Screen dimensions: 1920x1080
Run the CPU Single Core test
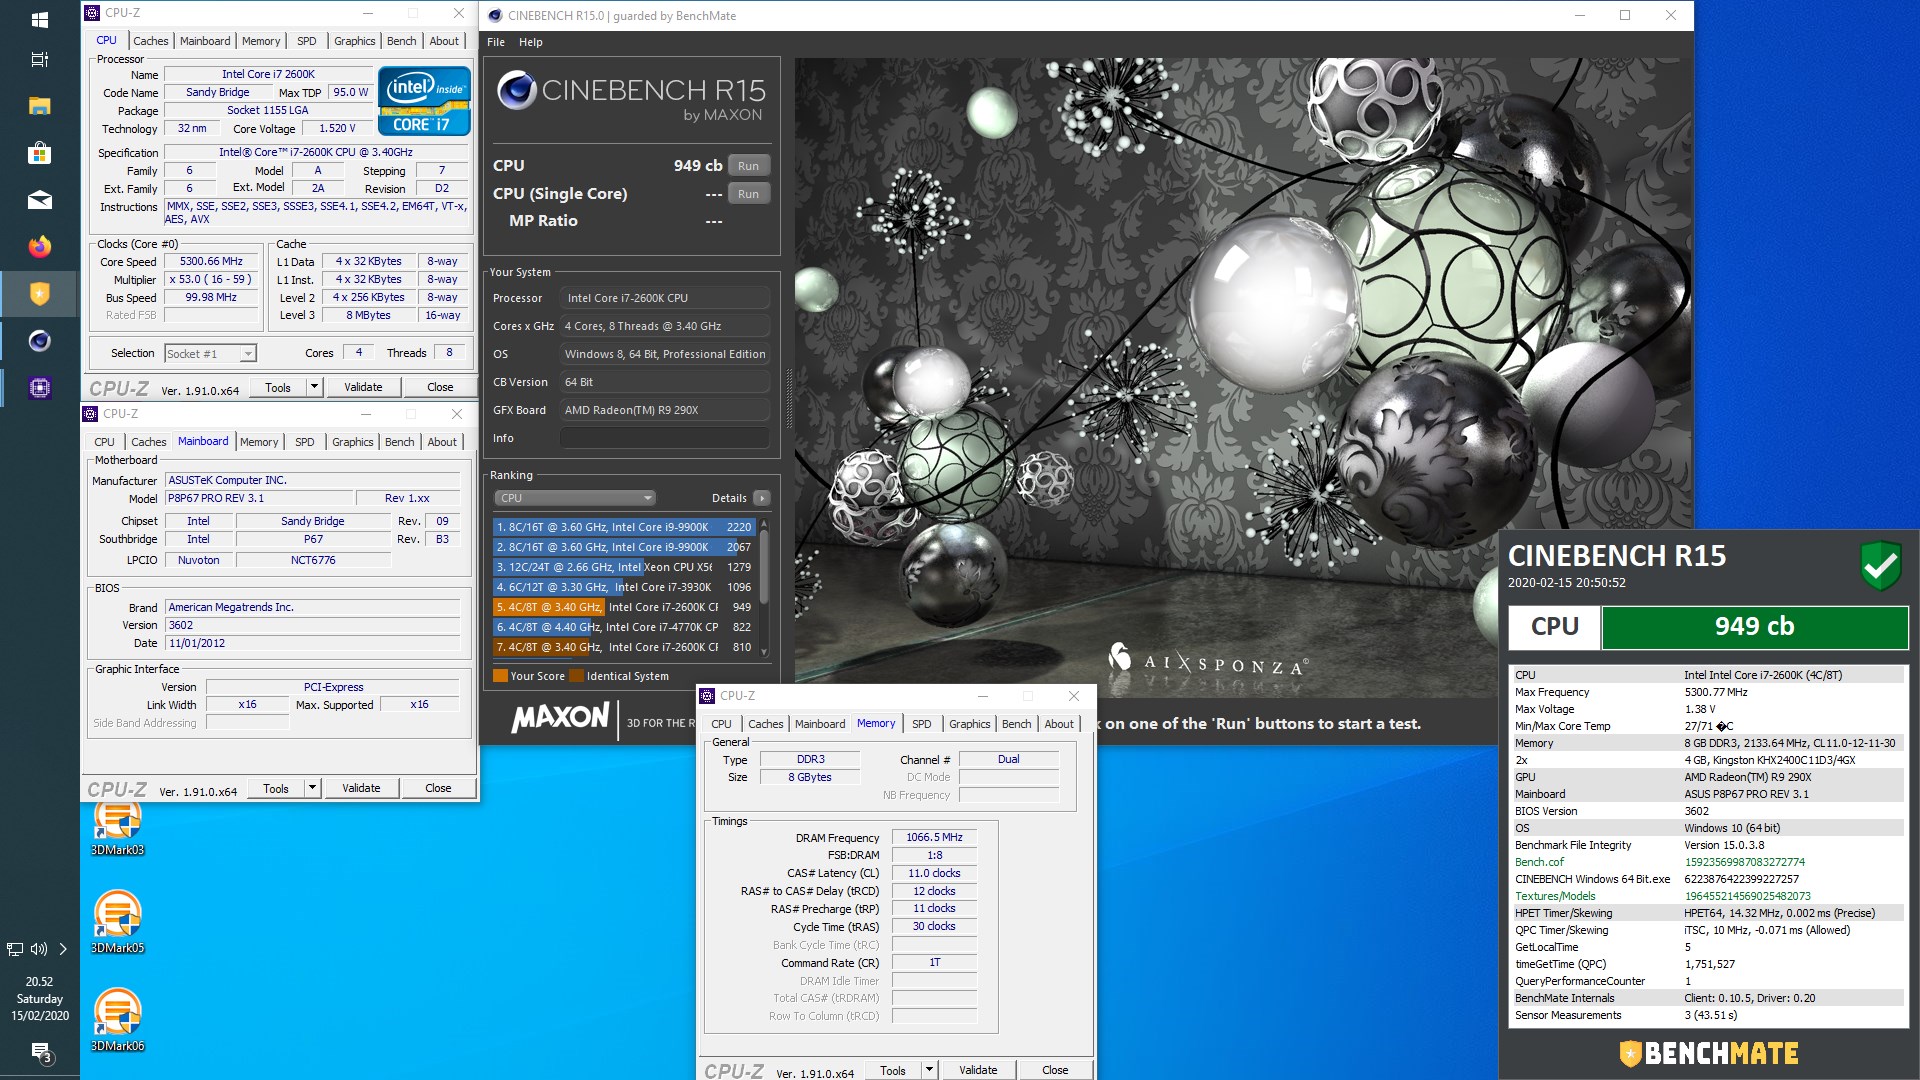coord(749,194)
